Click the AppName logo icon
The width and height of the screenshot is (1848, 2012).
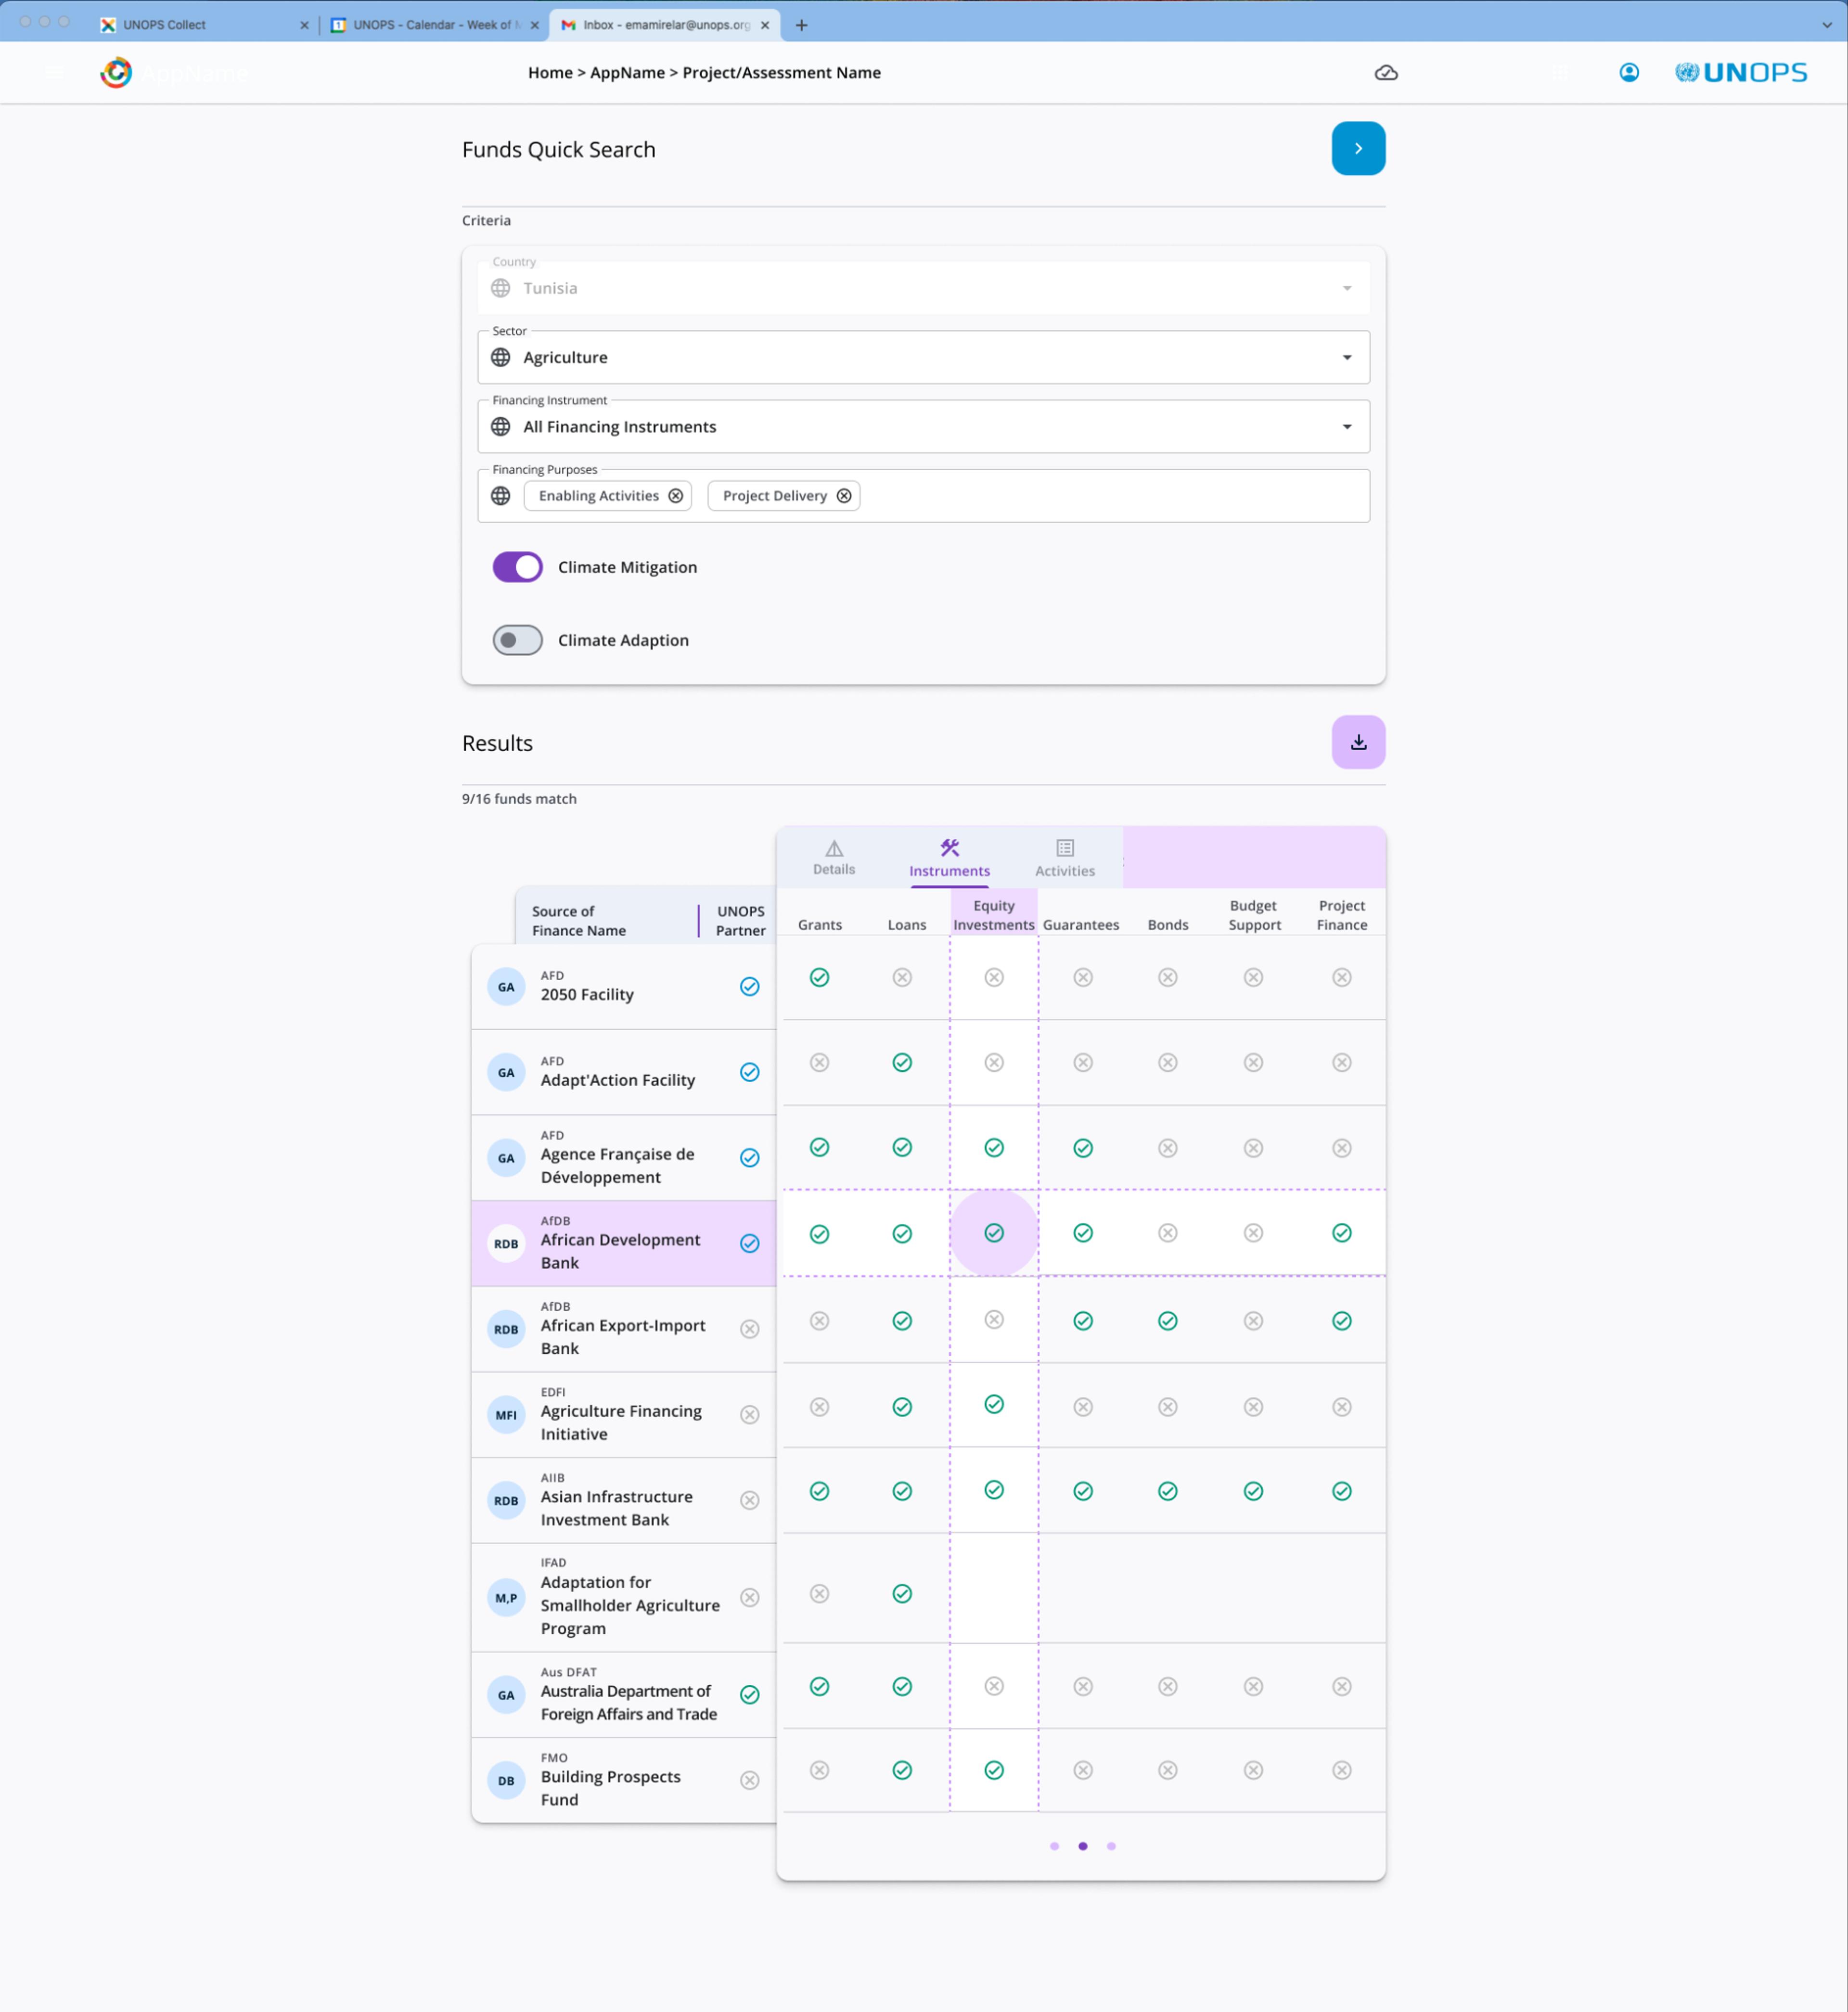point(116,73)
